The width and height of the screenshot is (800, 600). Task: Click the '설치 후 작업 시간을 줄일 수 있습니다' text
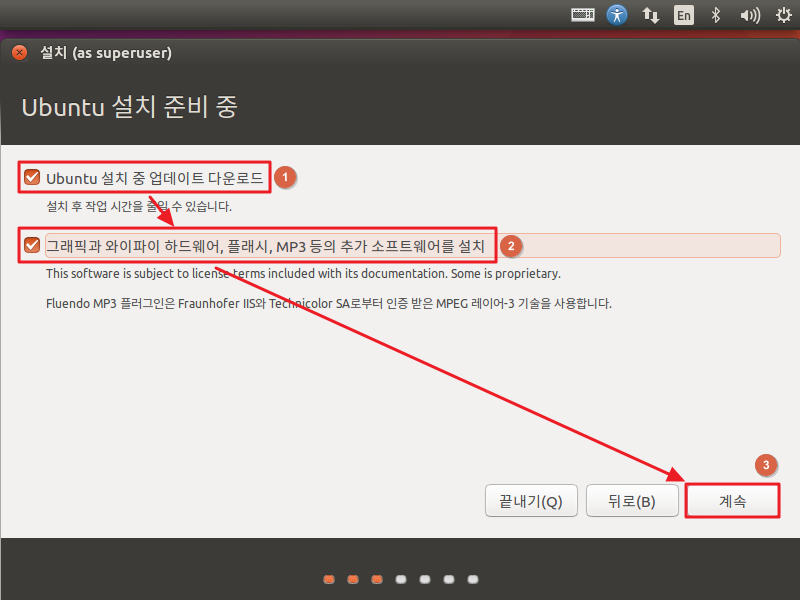click(x=139, y=206)
